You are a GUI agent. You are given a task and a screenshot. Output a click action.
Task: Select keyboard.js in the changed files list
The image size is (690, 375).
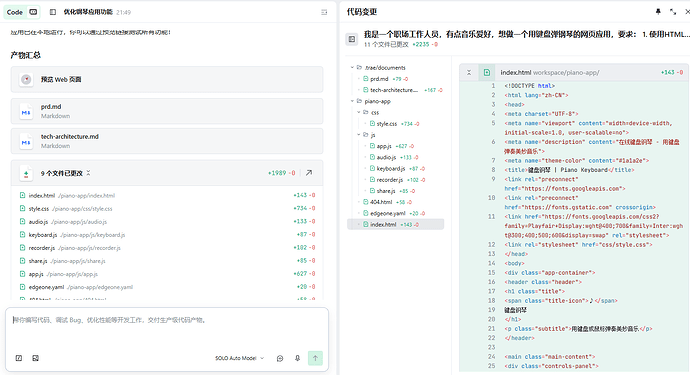tap(167, 235)
